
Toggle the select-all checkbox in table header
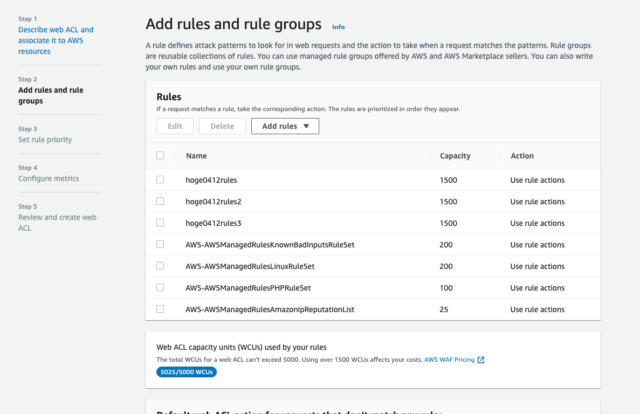pos(160,155)
